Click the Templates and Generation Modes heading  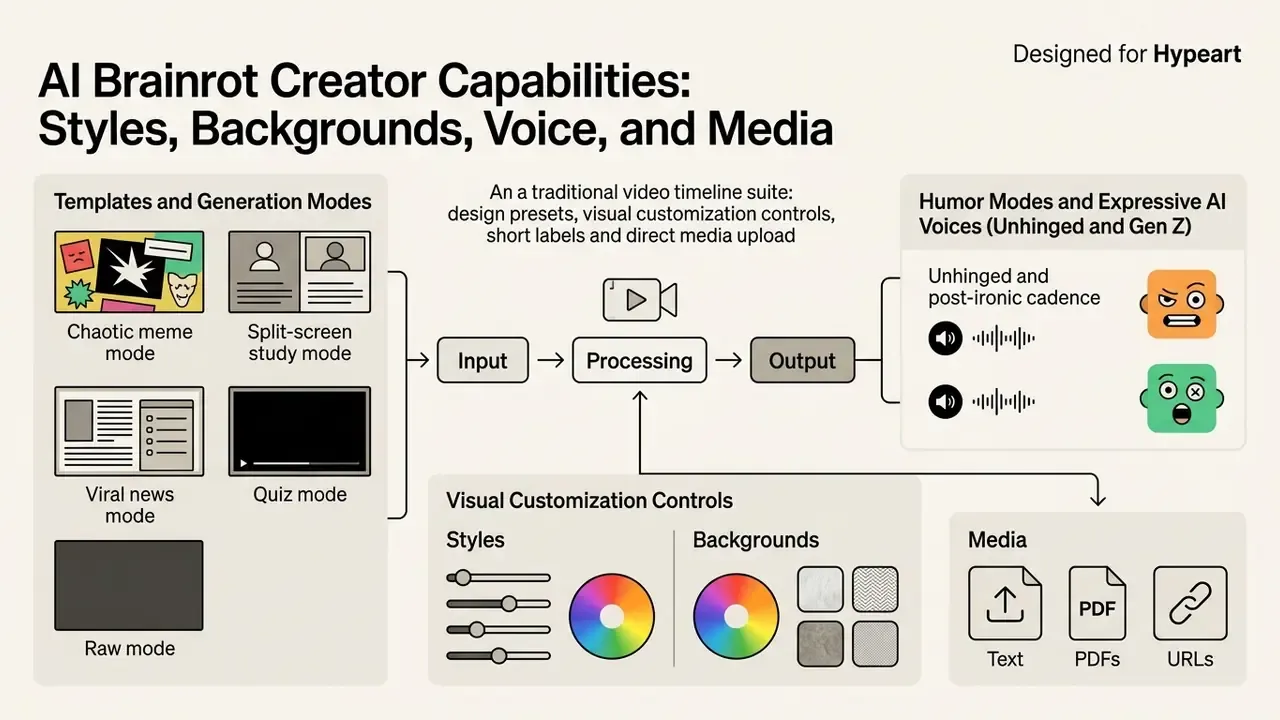[212, 201]
